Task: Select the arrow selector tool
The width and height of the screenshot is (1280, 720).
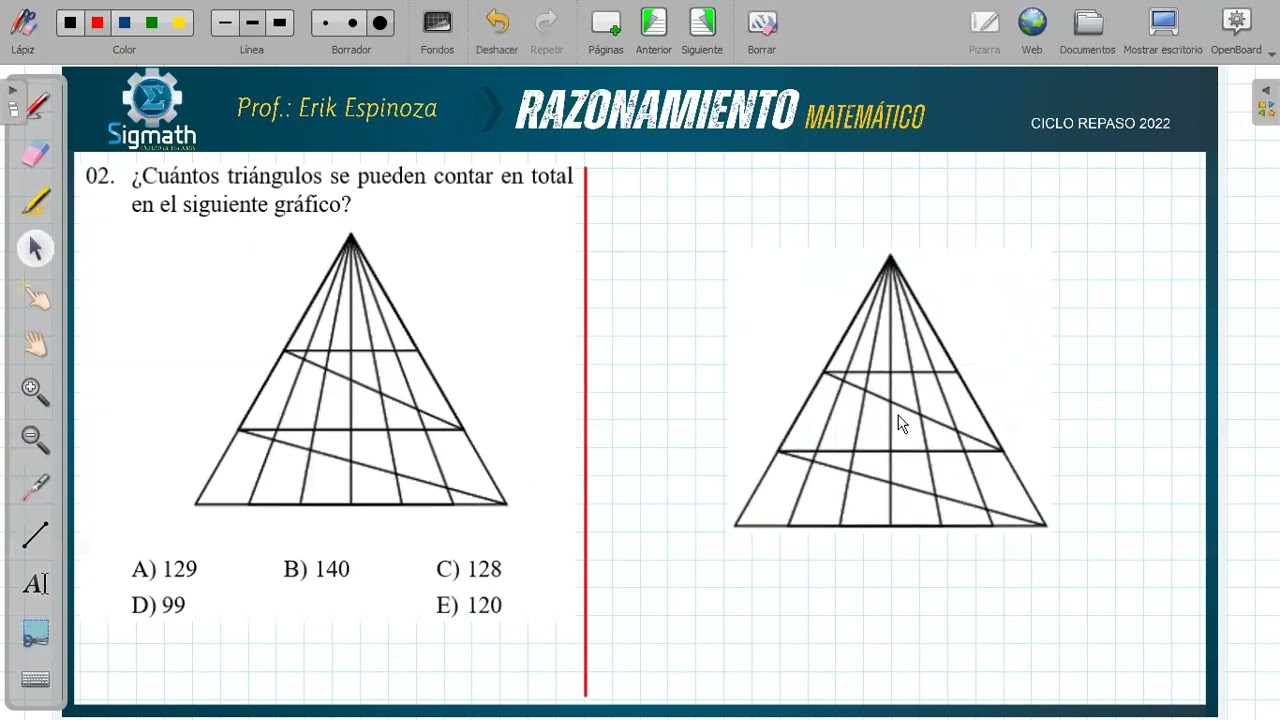Action: click(36, 249)
